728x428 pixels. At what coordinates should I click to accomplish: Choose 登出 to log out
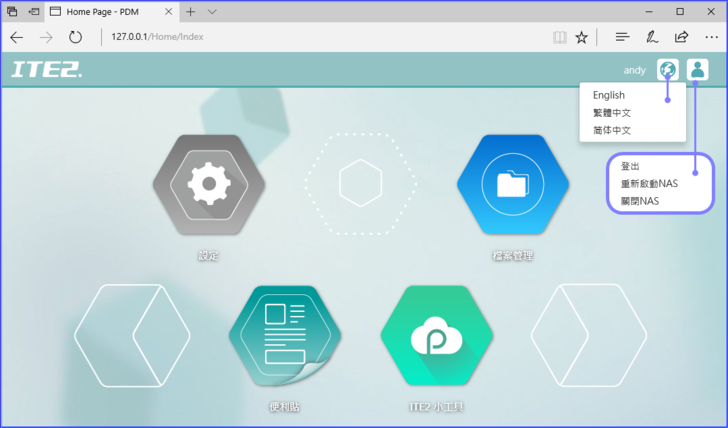[x=630, y=166]
